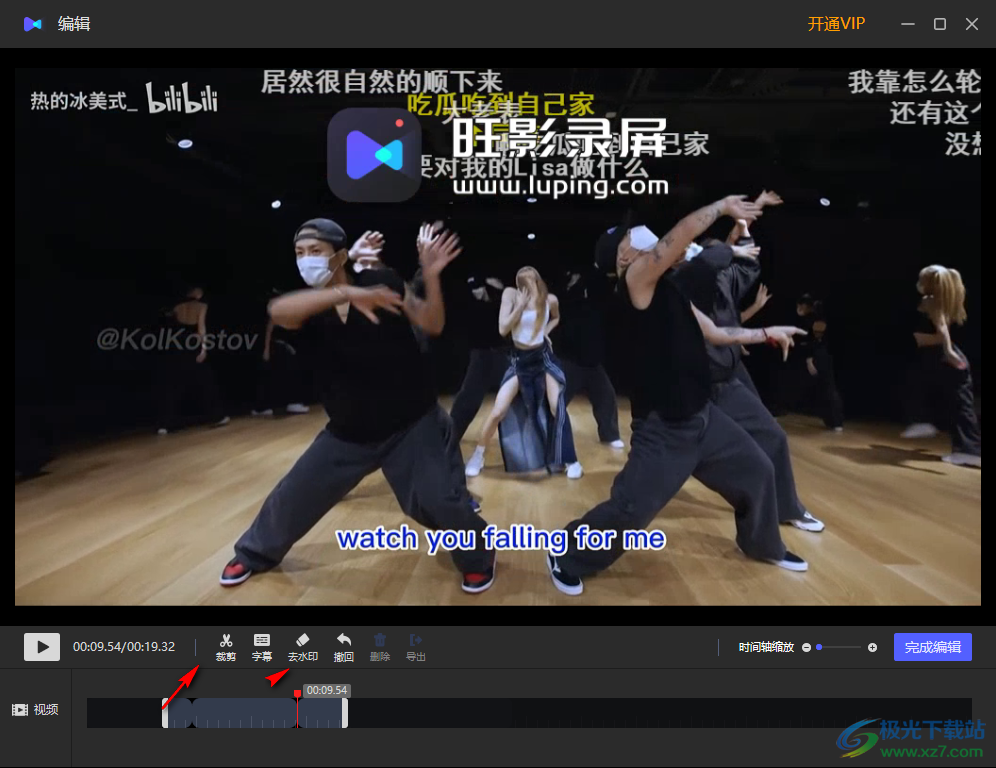Play the video preview
The height and width of the screenshot is (768, 996).
[x=42, y=647]
